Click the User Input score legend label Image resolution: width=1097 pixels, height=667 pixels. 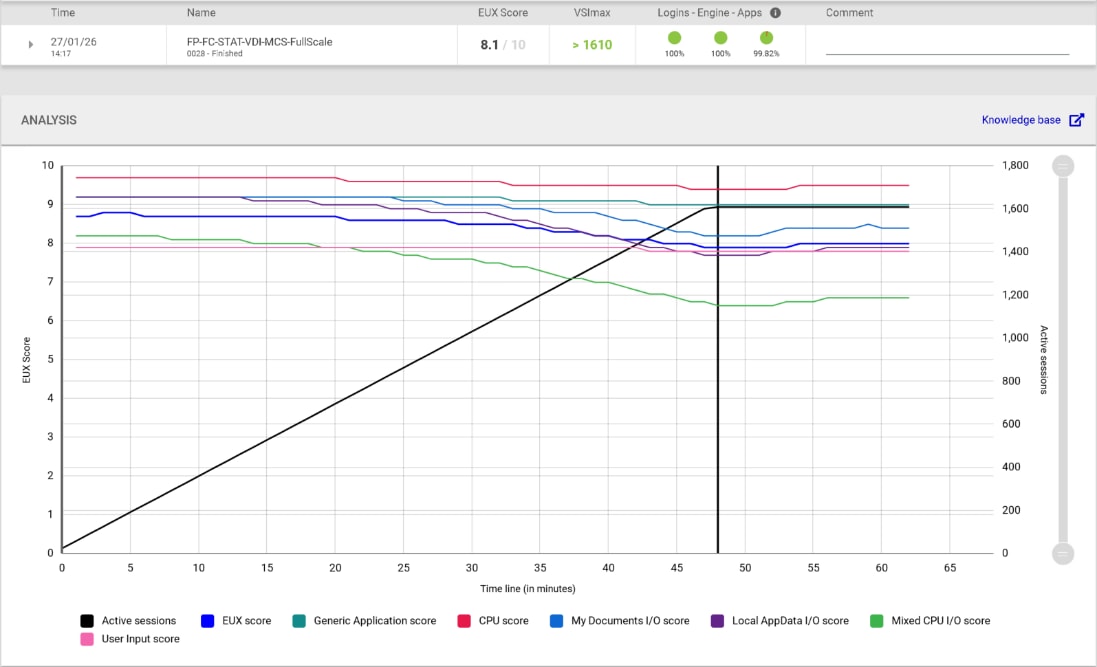(141, 639)
